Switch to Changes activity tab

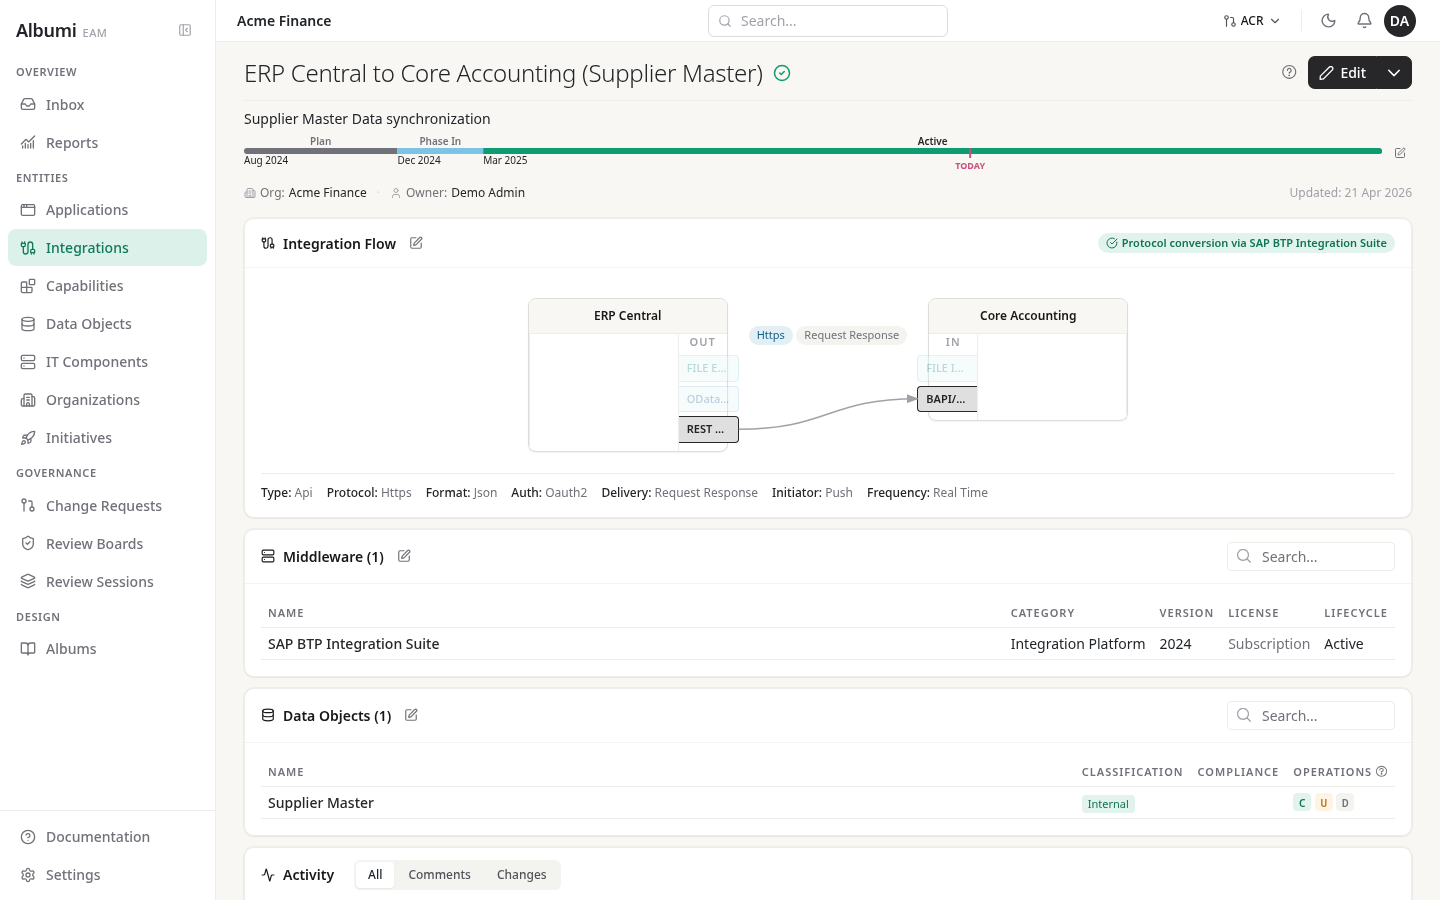[521, 875]
